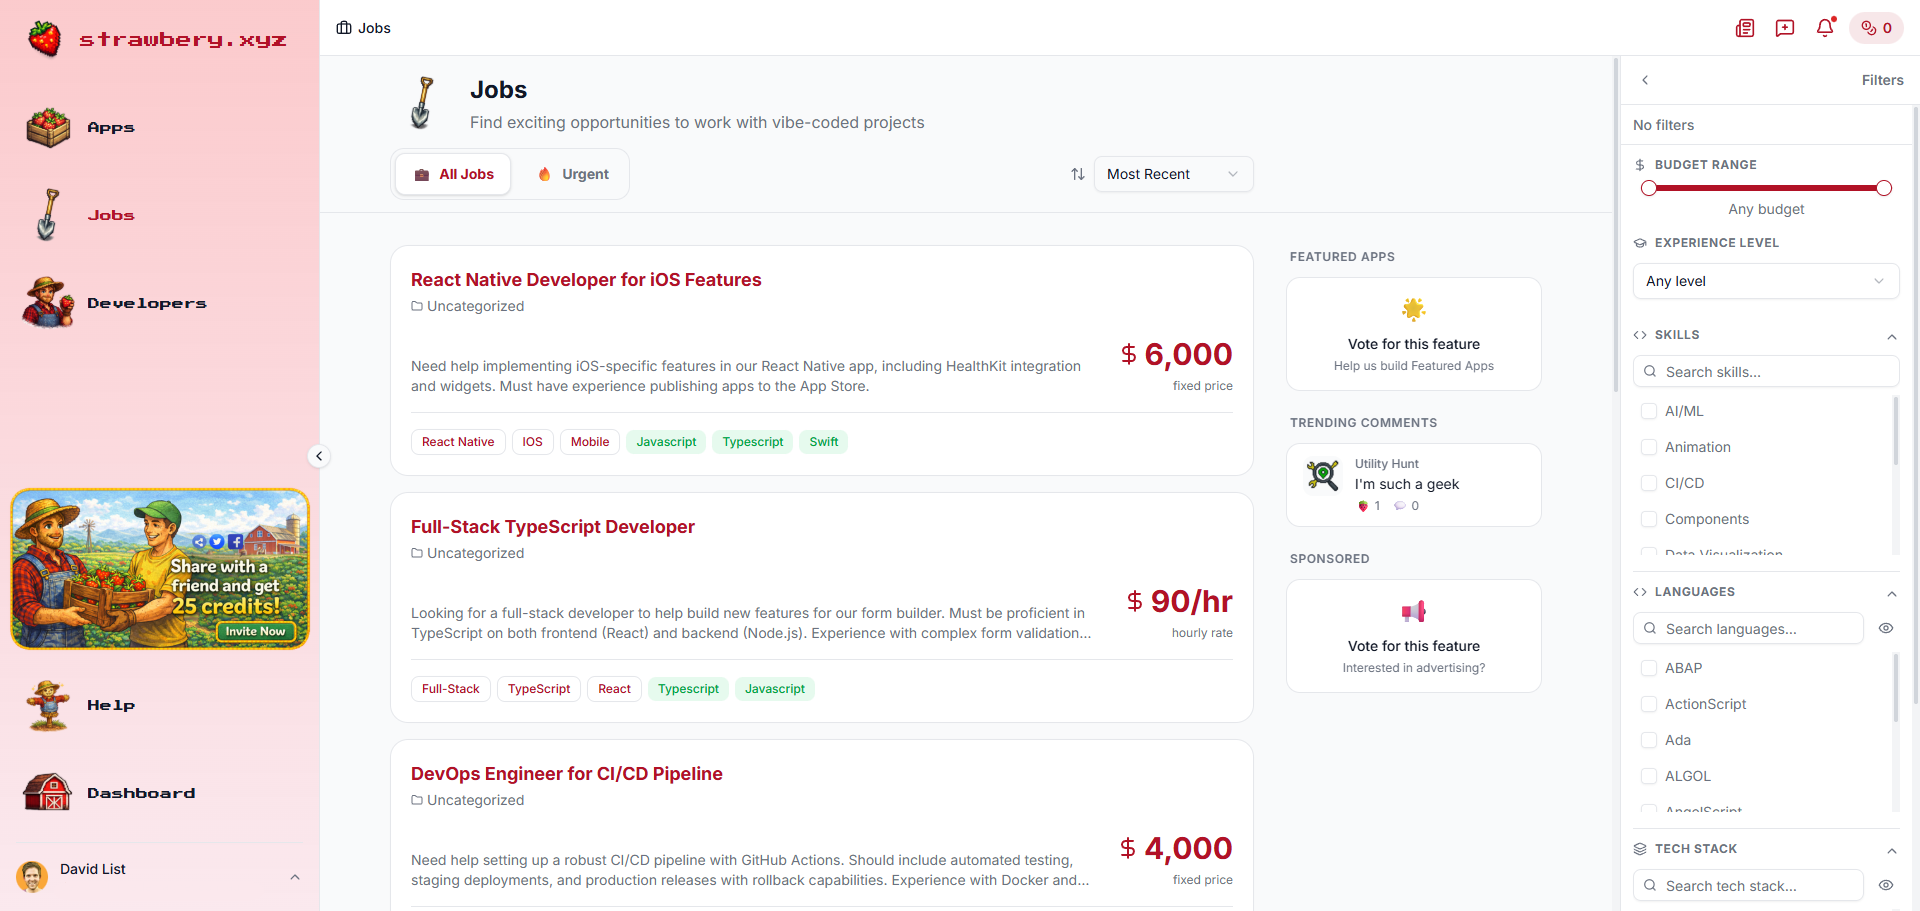1920x911 pixels.
Task: Click the sort order arrows icon
Action: click(x=1077, y=174)
